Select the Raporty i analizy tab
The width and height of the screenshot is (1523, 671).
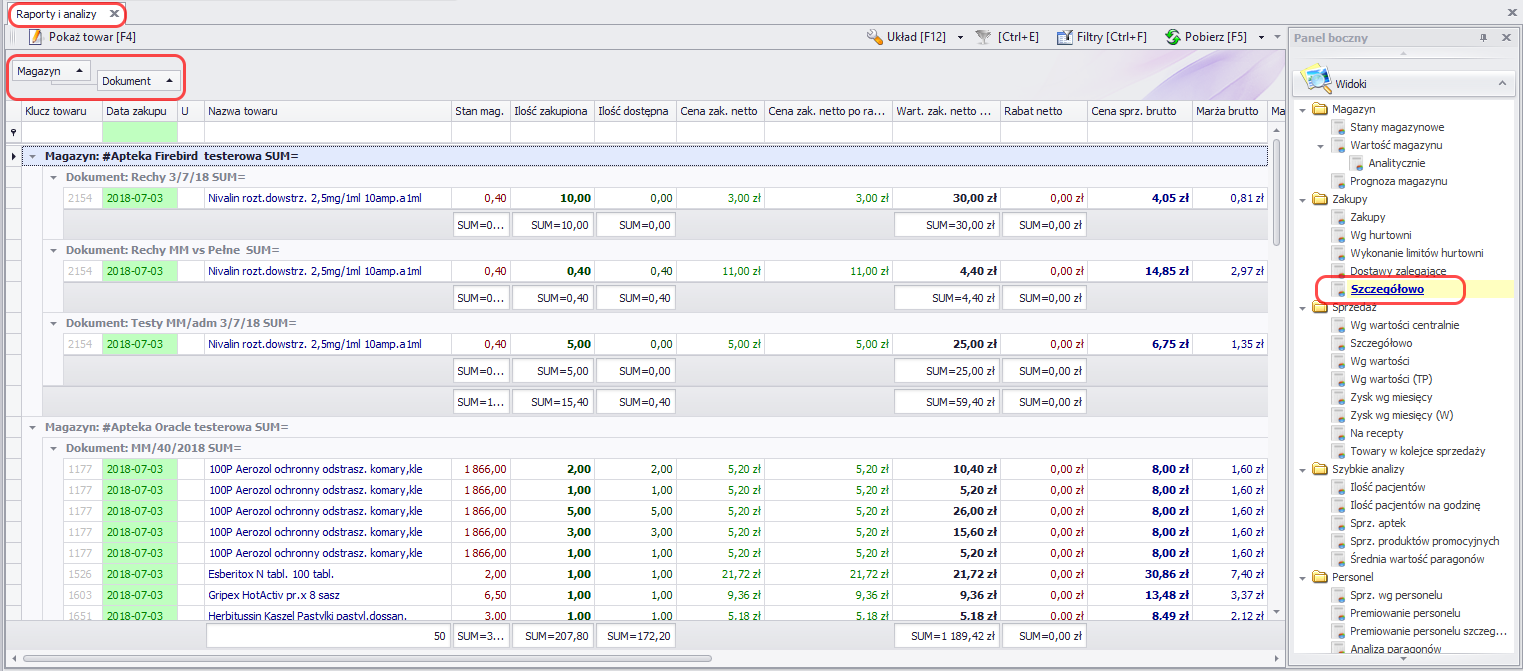(x=57, y=14)
